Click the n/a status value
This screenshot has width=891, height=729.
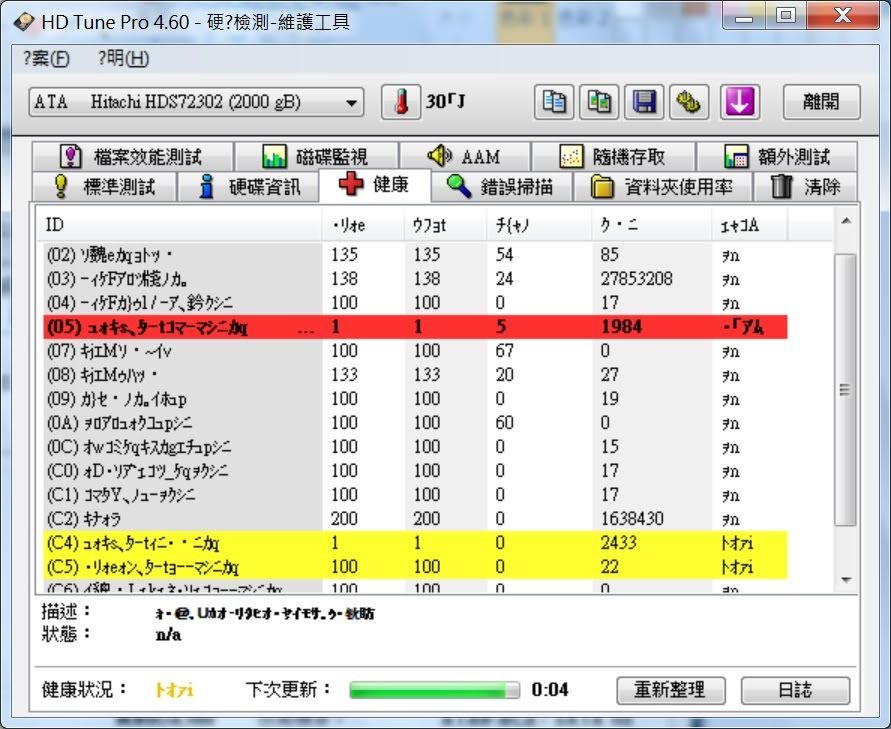coord(168,634)
